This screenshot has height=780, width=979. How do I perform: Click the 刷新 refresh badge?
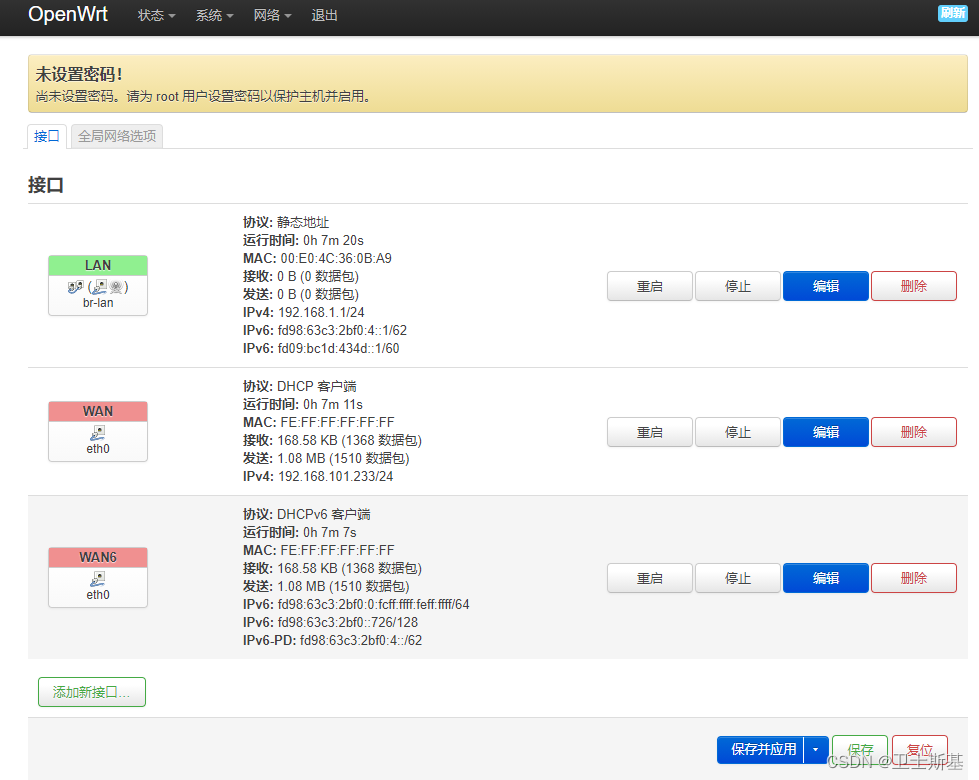pyautogui.click(x=953, y=12)
